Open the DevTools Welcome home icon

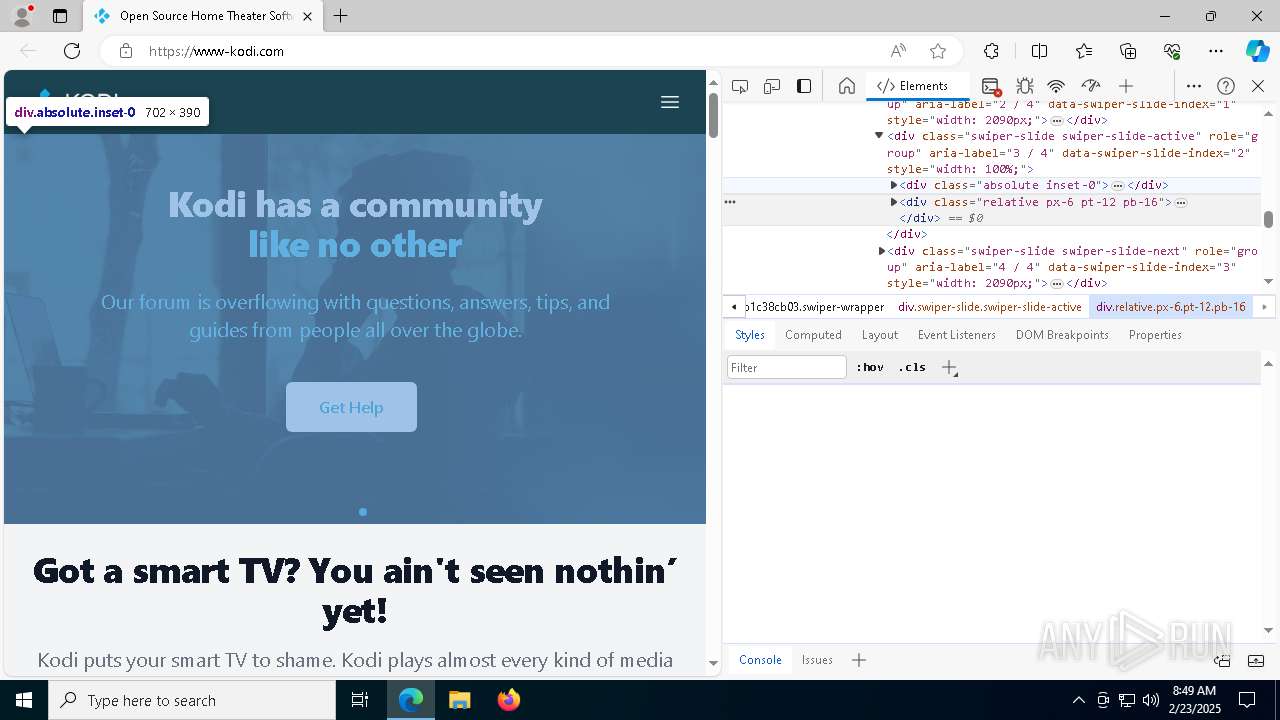click(846, 86)
